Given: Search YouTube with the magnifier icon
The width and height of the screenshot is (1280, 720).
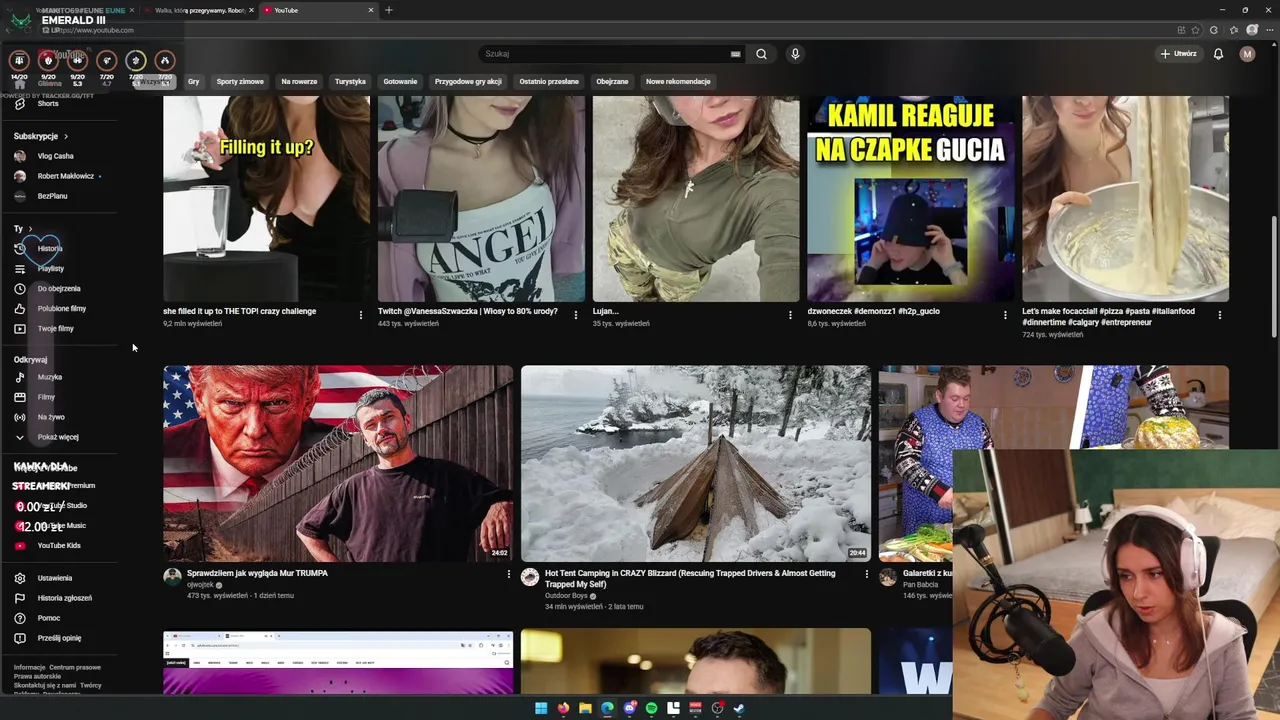Looking at the screenshot, I should pyautogui.click(x=761, y=54).
